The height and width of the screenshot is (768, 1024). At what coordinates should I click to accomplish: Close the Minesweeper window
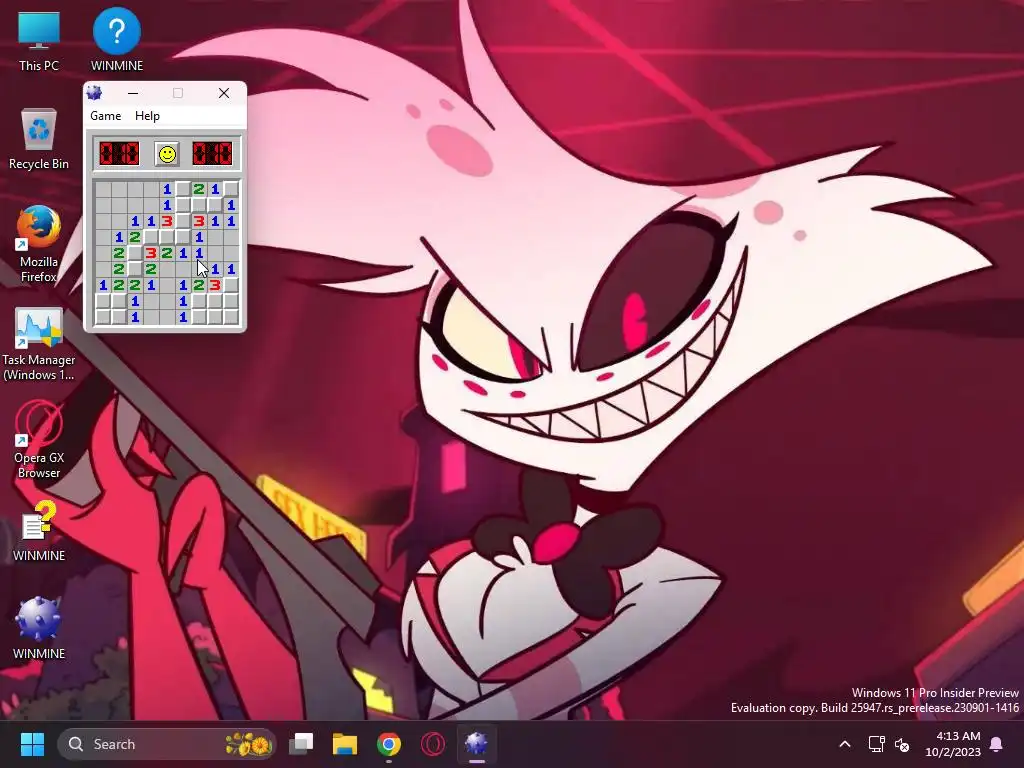223,93
